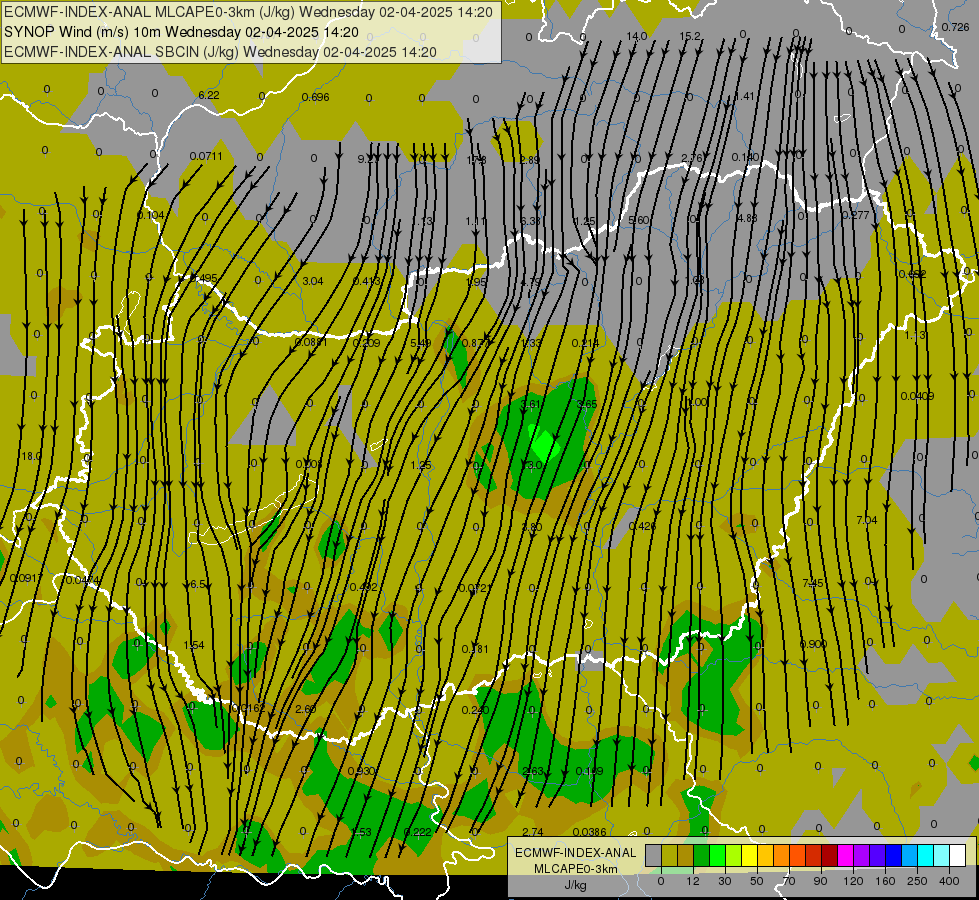Viewport: 979px width, 900px height.
Task: Click the map value 6.22
Action: tap(209, 95)
